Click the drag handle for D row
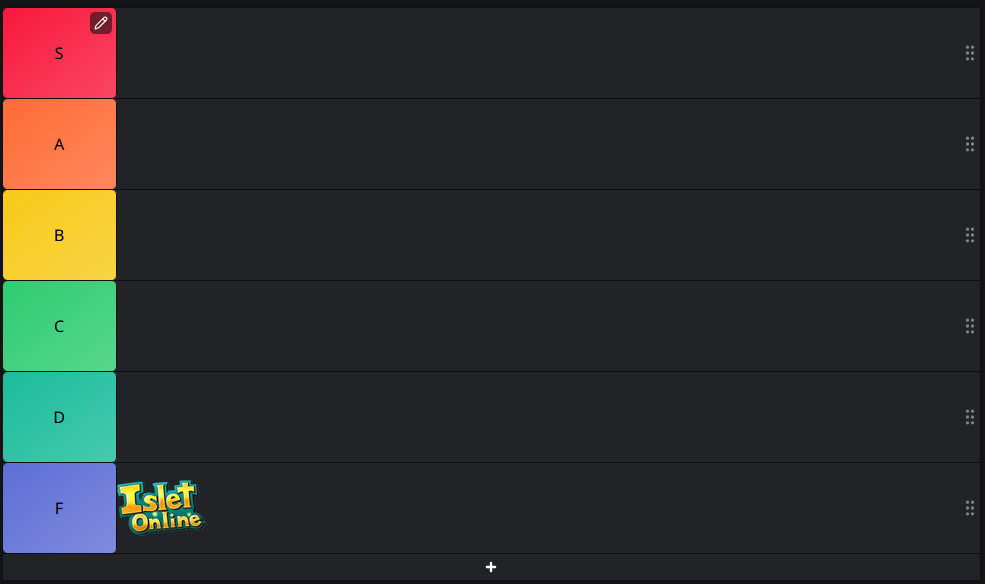The width and height of the screenshot is (985, 584). click(x=969, y=417)
